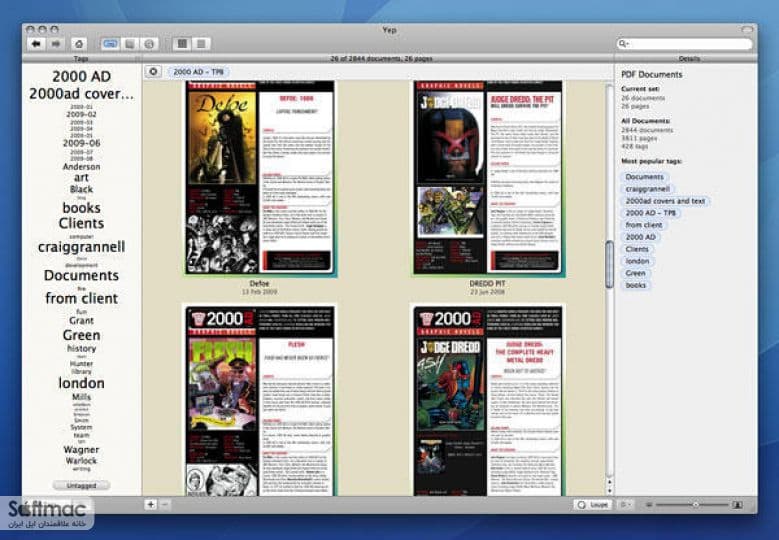The image size is (779, 540).
Task: Toggle the clock recent documents view
Action: [149, 44]
